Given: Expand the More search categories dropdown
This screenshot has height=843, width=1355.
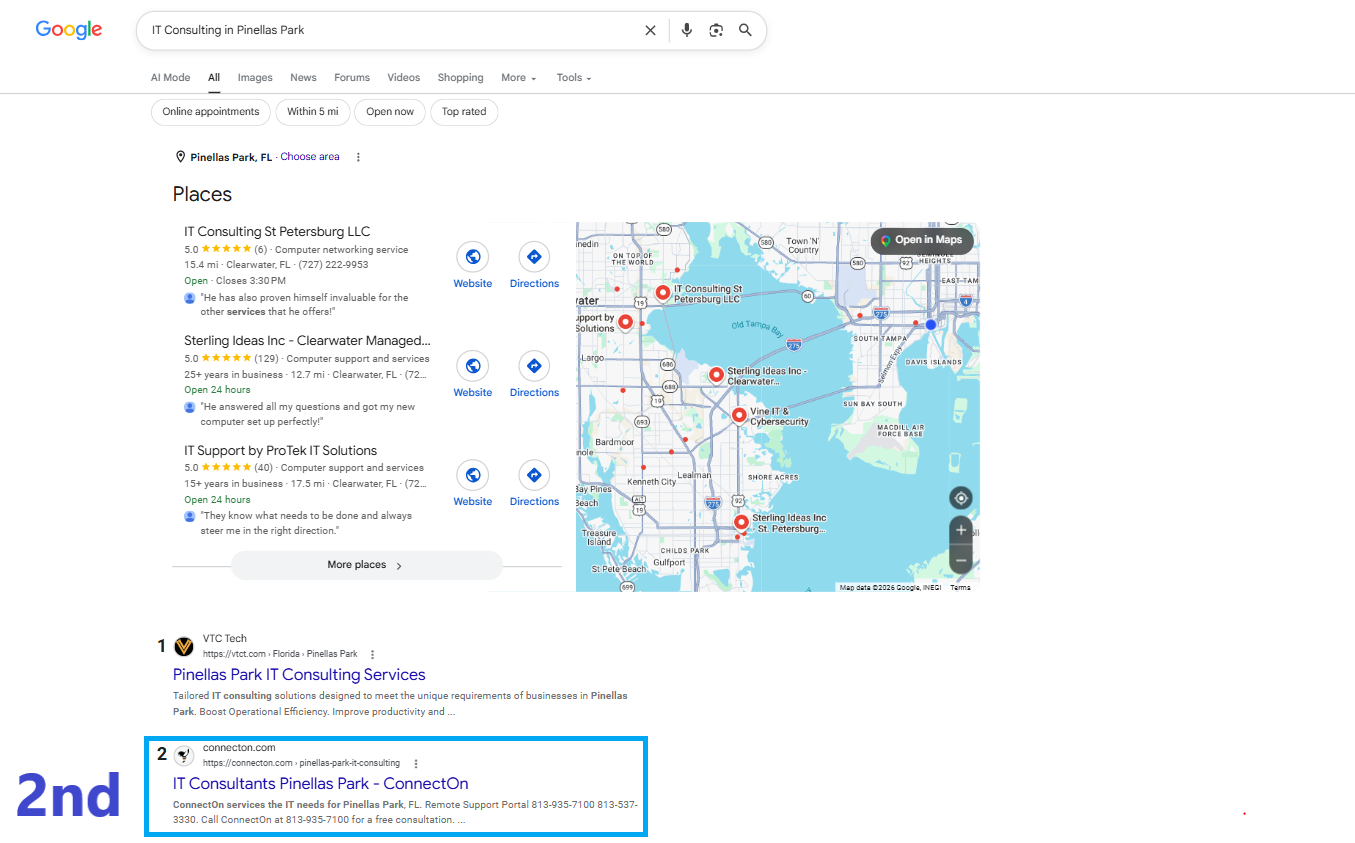Looking at the screenshot, I should coord(519,78).
